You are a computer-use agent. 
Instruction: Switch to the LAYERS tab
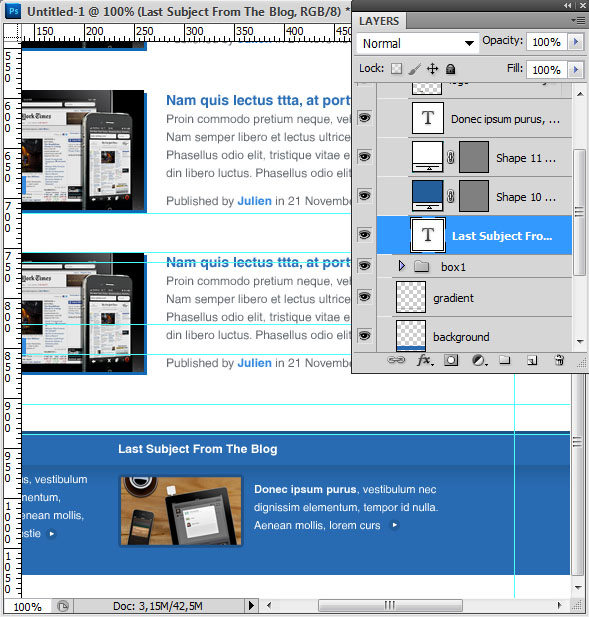tap(379, 21)
